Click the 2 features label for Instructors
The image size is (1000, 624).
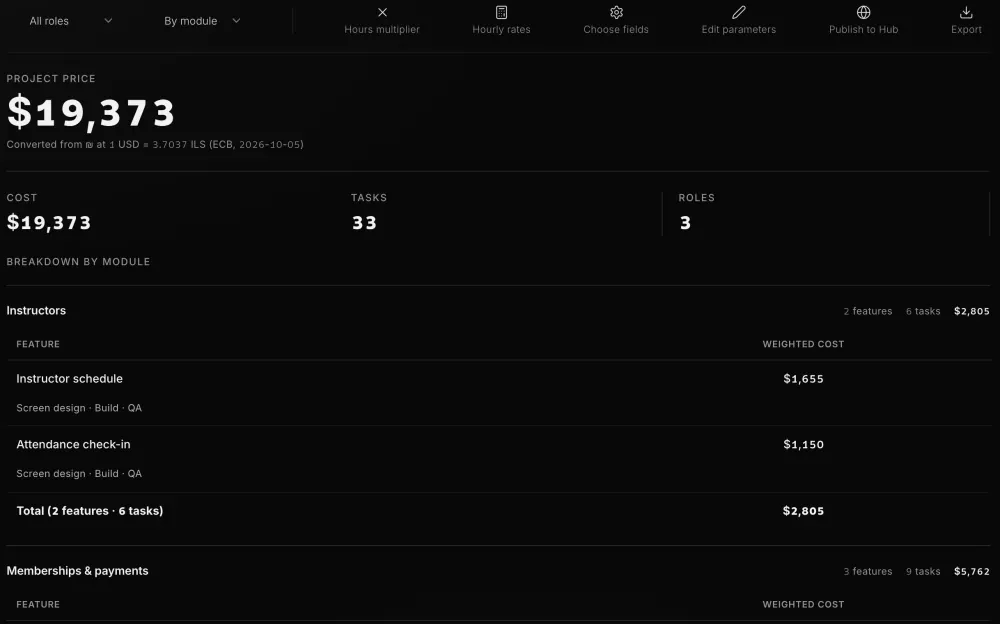click(868, 311)
